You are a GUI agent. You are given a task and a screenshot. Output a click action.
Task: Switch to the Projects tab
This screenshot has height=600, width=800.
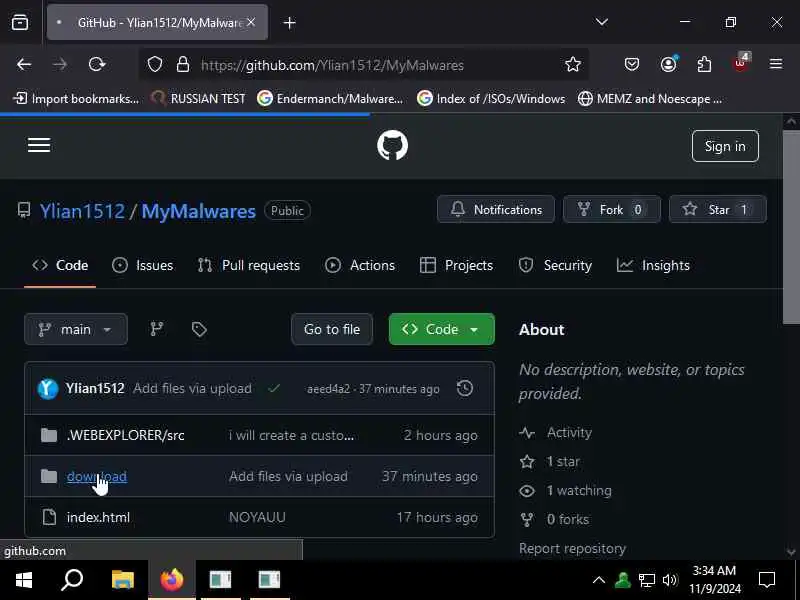coord(456,265)
